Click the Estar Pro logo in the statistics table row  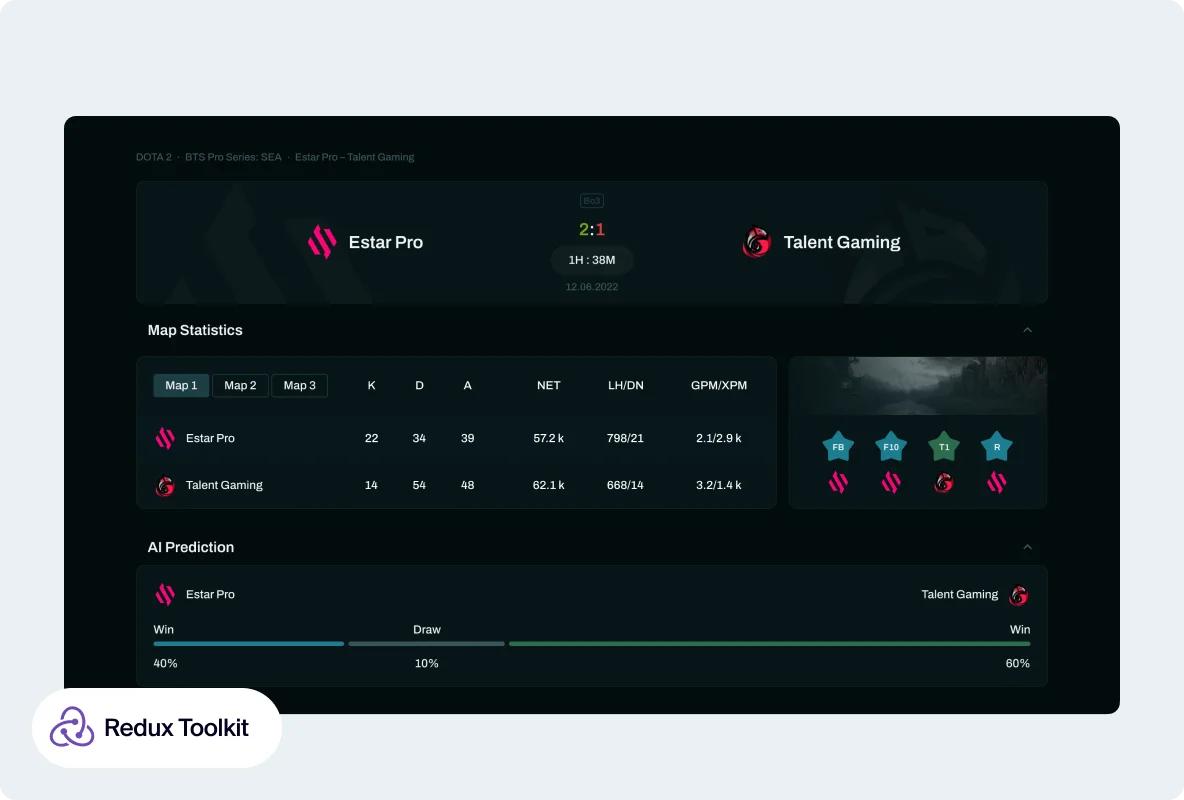[x=165, y=438]
